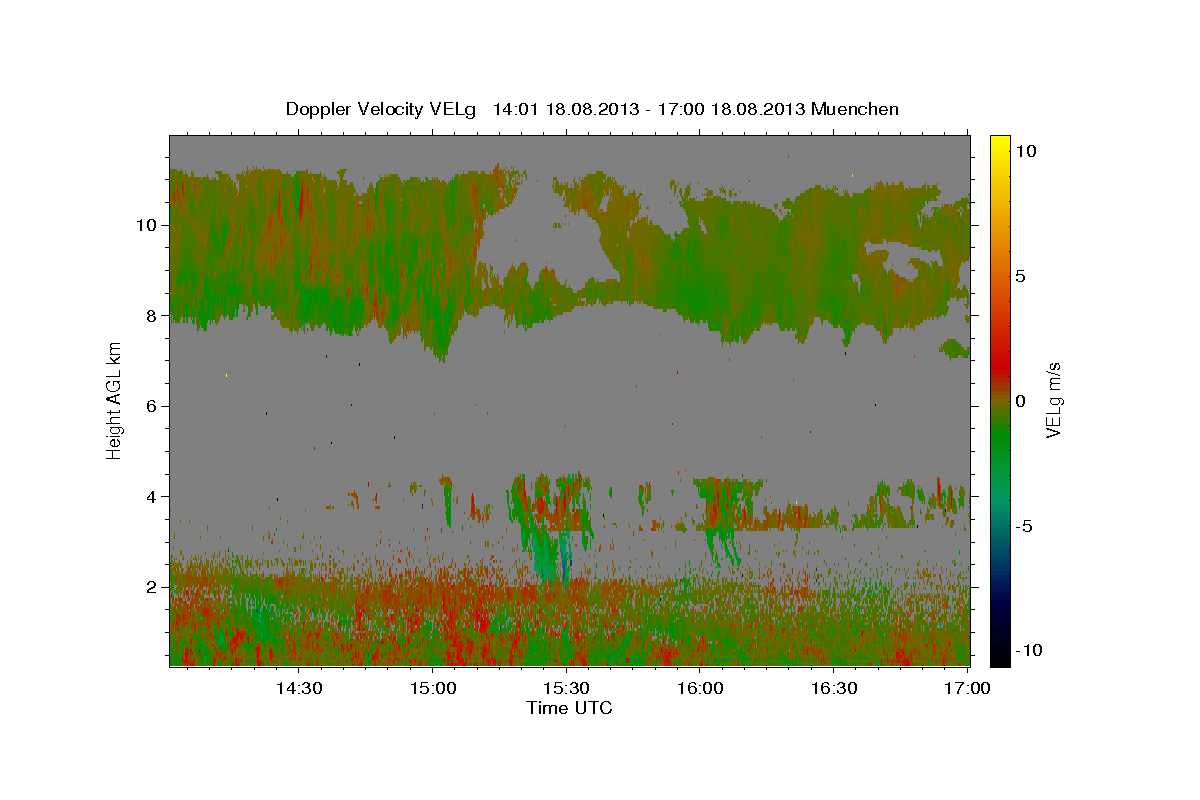The width and height of the screenshot is (1200, 800).
Task: Click the height tick label 2
Action: [x=153, y=587]
